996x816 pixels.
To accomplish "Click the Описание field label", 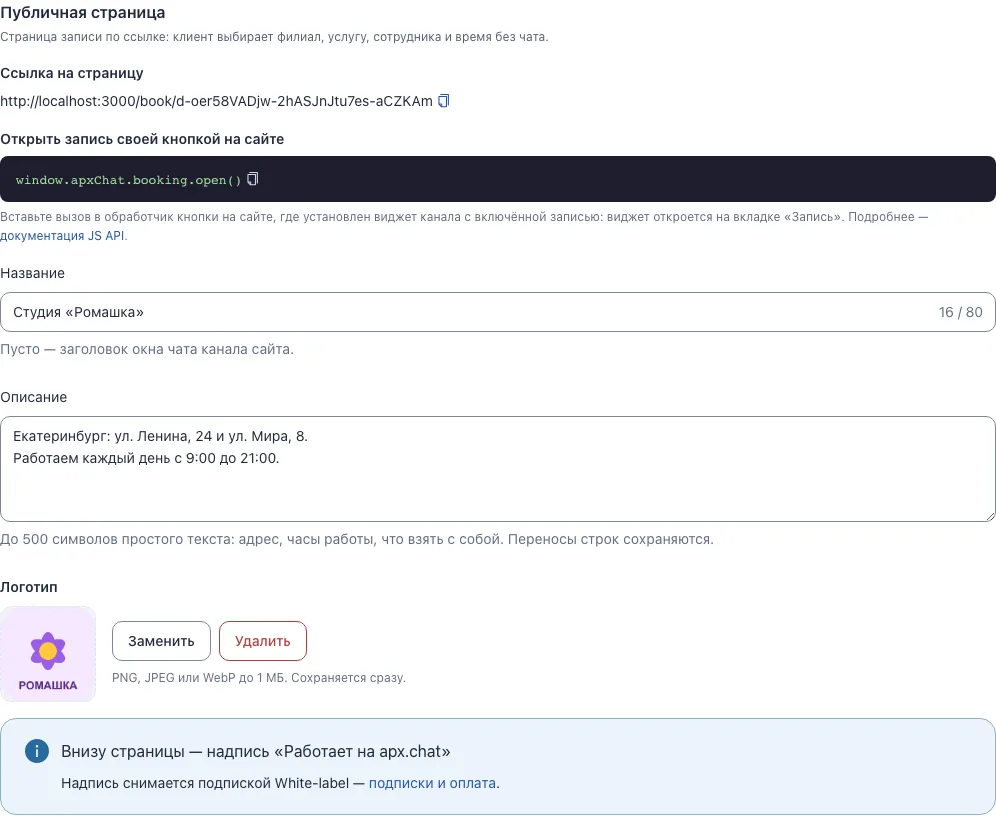I will 34,397.
